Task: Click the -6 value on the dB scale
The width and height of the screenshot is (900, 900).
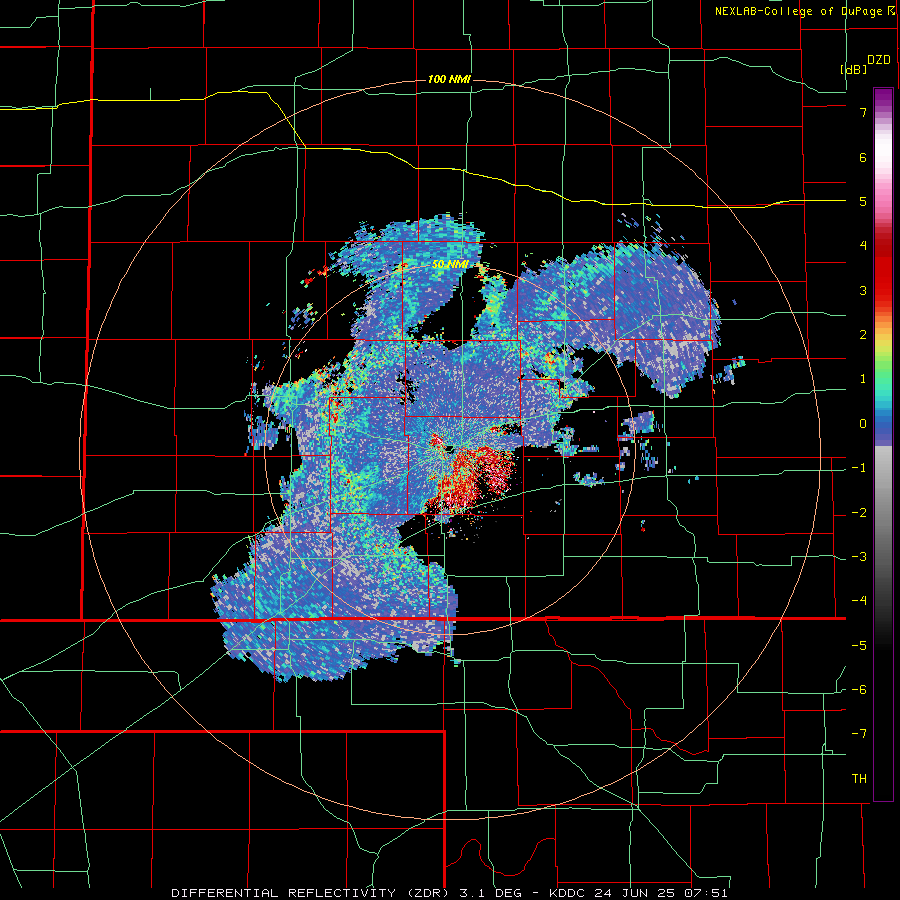Action: [859, 690]
